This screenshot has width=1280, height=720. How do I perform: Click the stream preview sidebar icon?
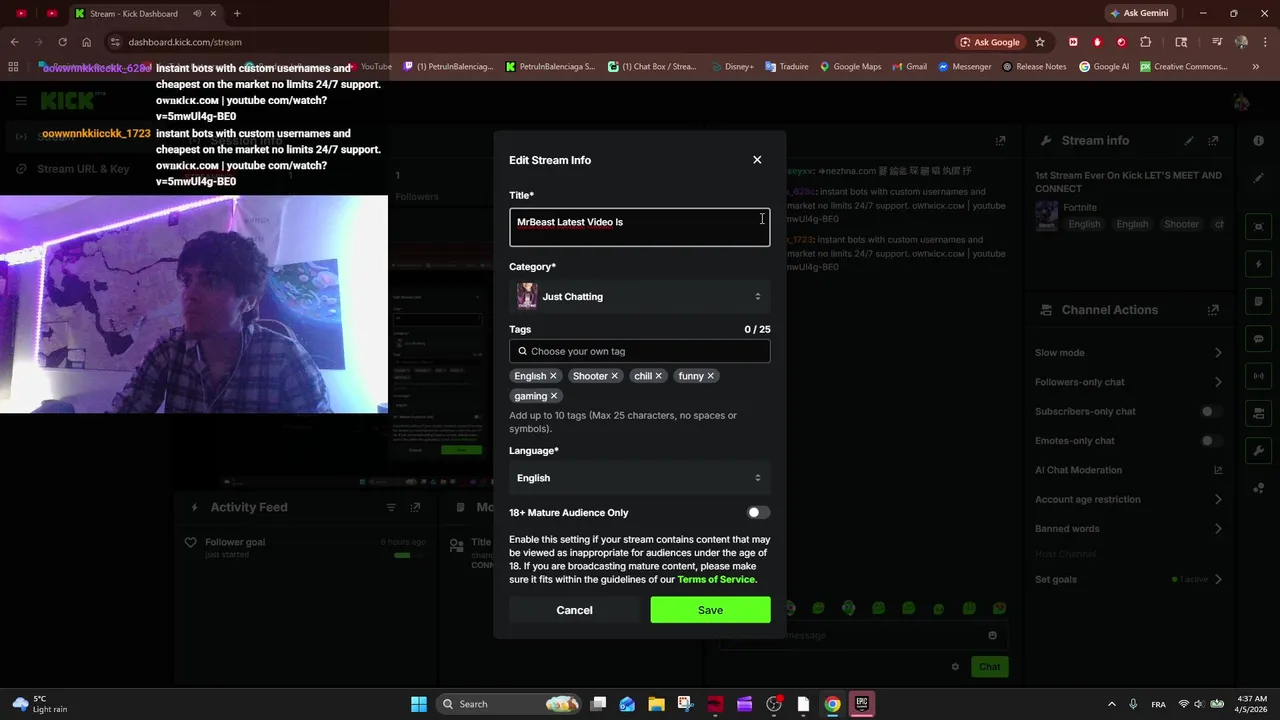point(1259,227)
